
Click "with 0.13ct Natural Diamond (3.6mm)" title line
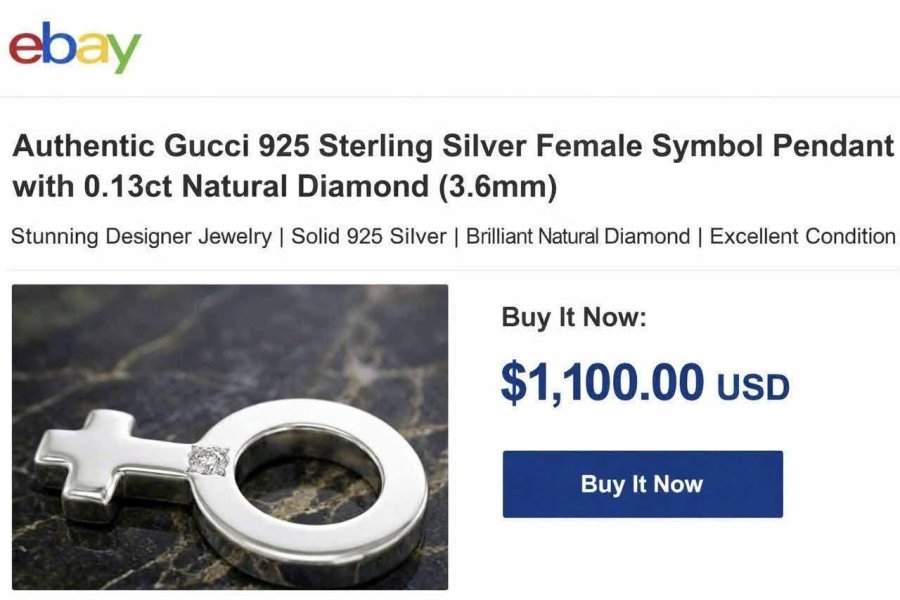(x=285, y=187)
